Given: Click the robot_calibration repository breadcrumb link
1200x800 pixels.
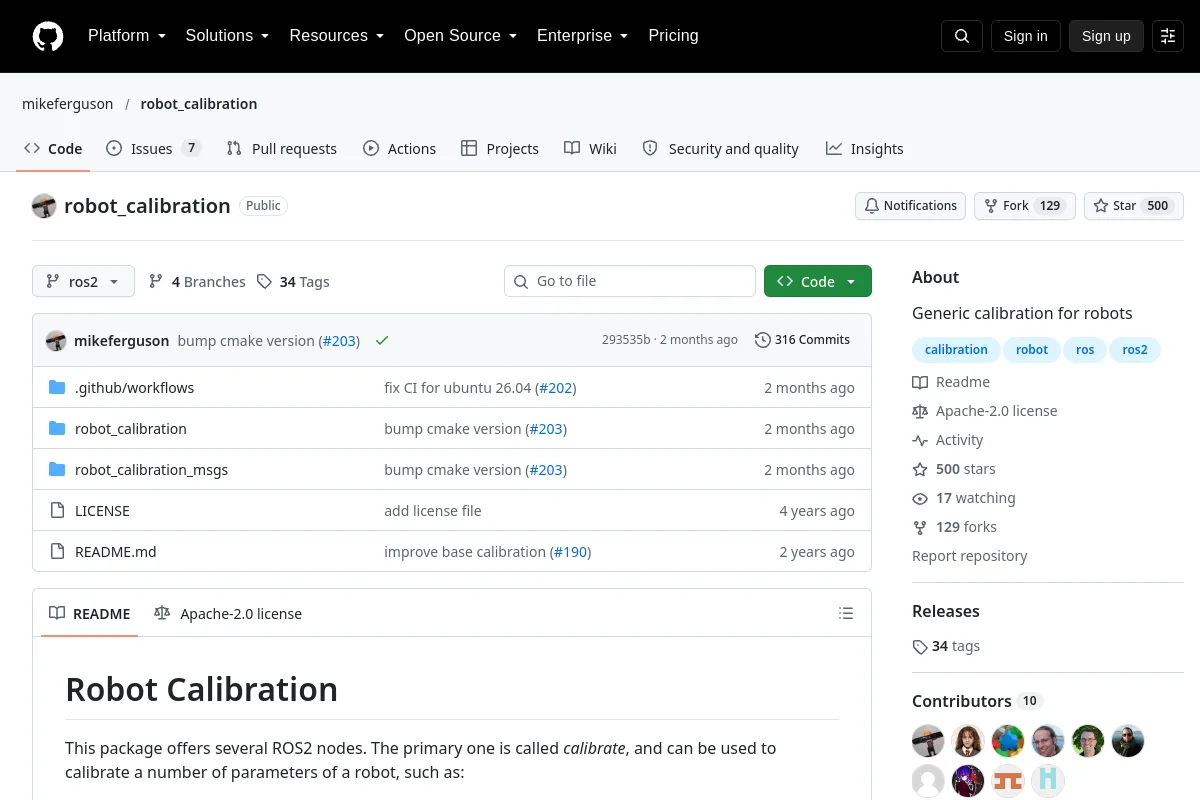Looking at the screenshot, I should (199, 104).
